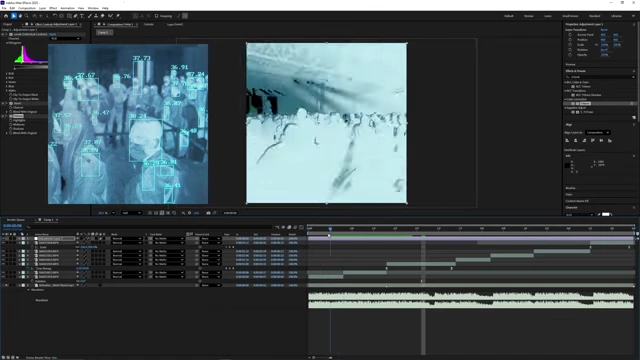This screenshot has height=360, width=640.
Task: Open the Effects & Presets panel menu
Action: click(x=634, y=71)
